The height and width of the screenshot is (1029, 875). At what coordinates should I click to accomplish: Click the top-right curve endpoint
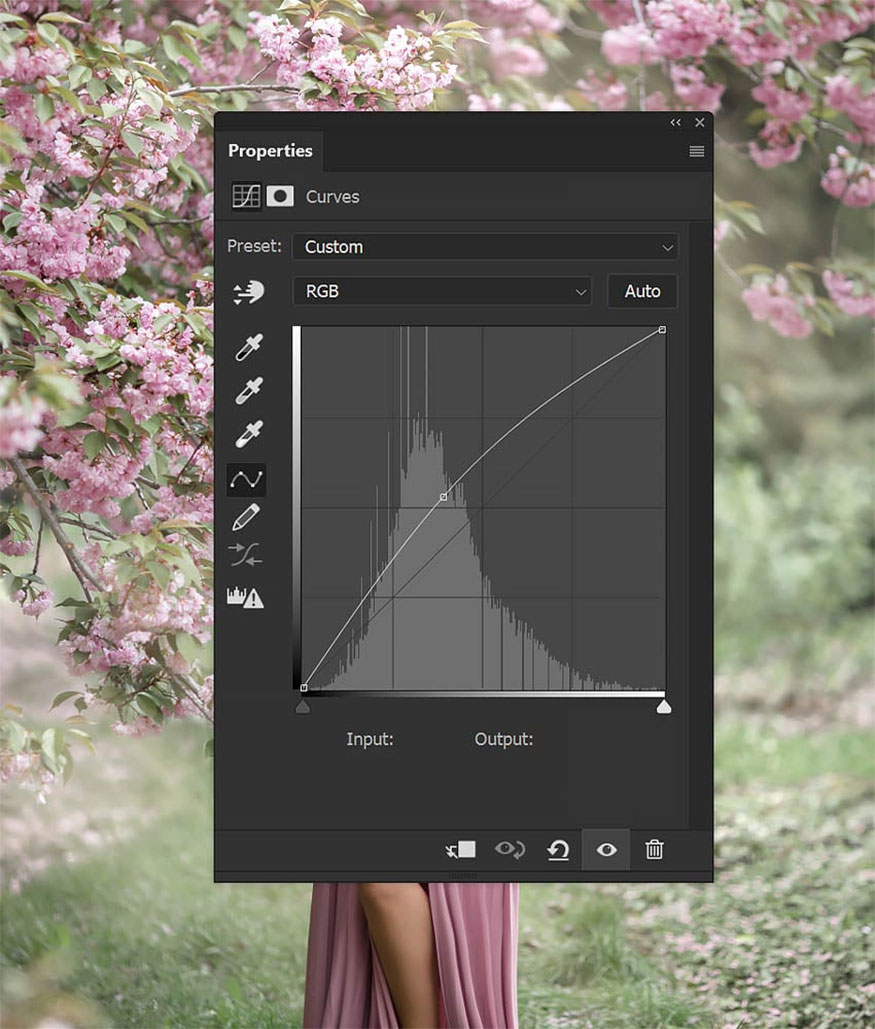point(662,329)
